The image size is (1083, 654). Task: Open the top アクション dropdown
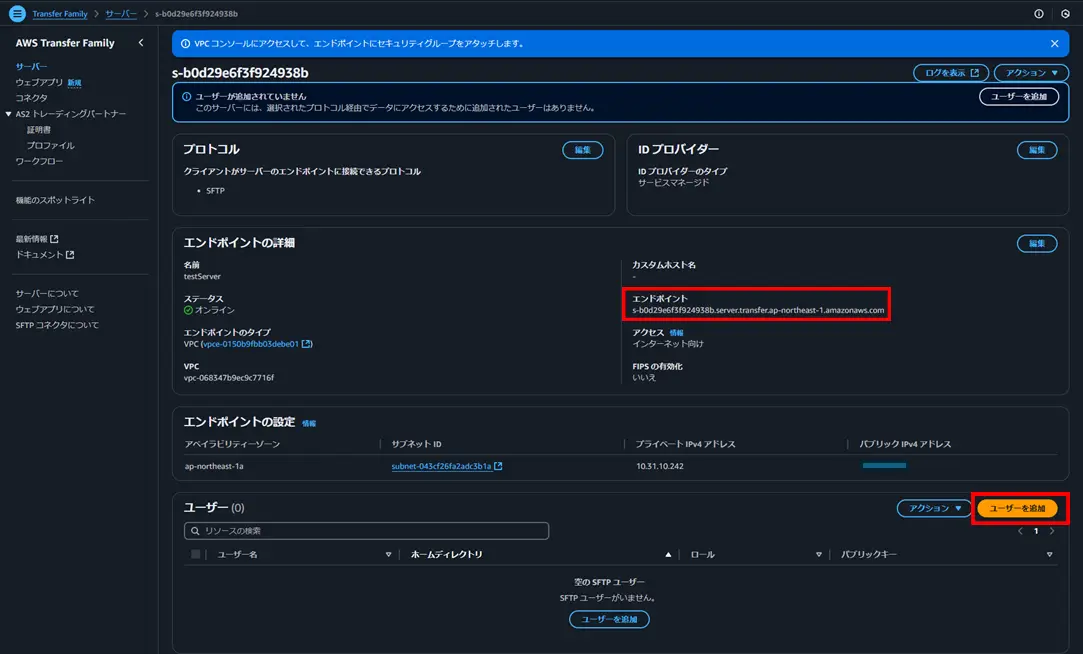point(1031,73)
